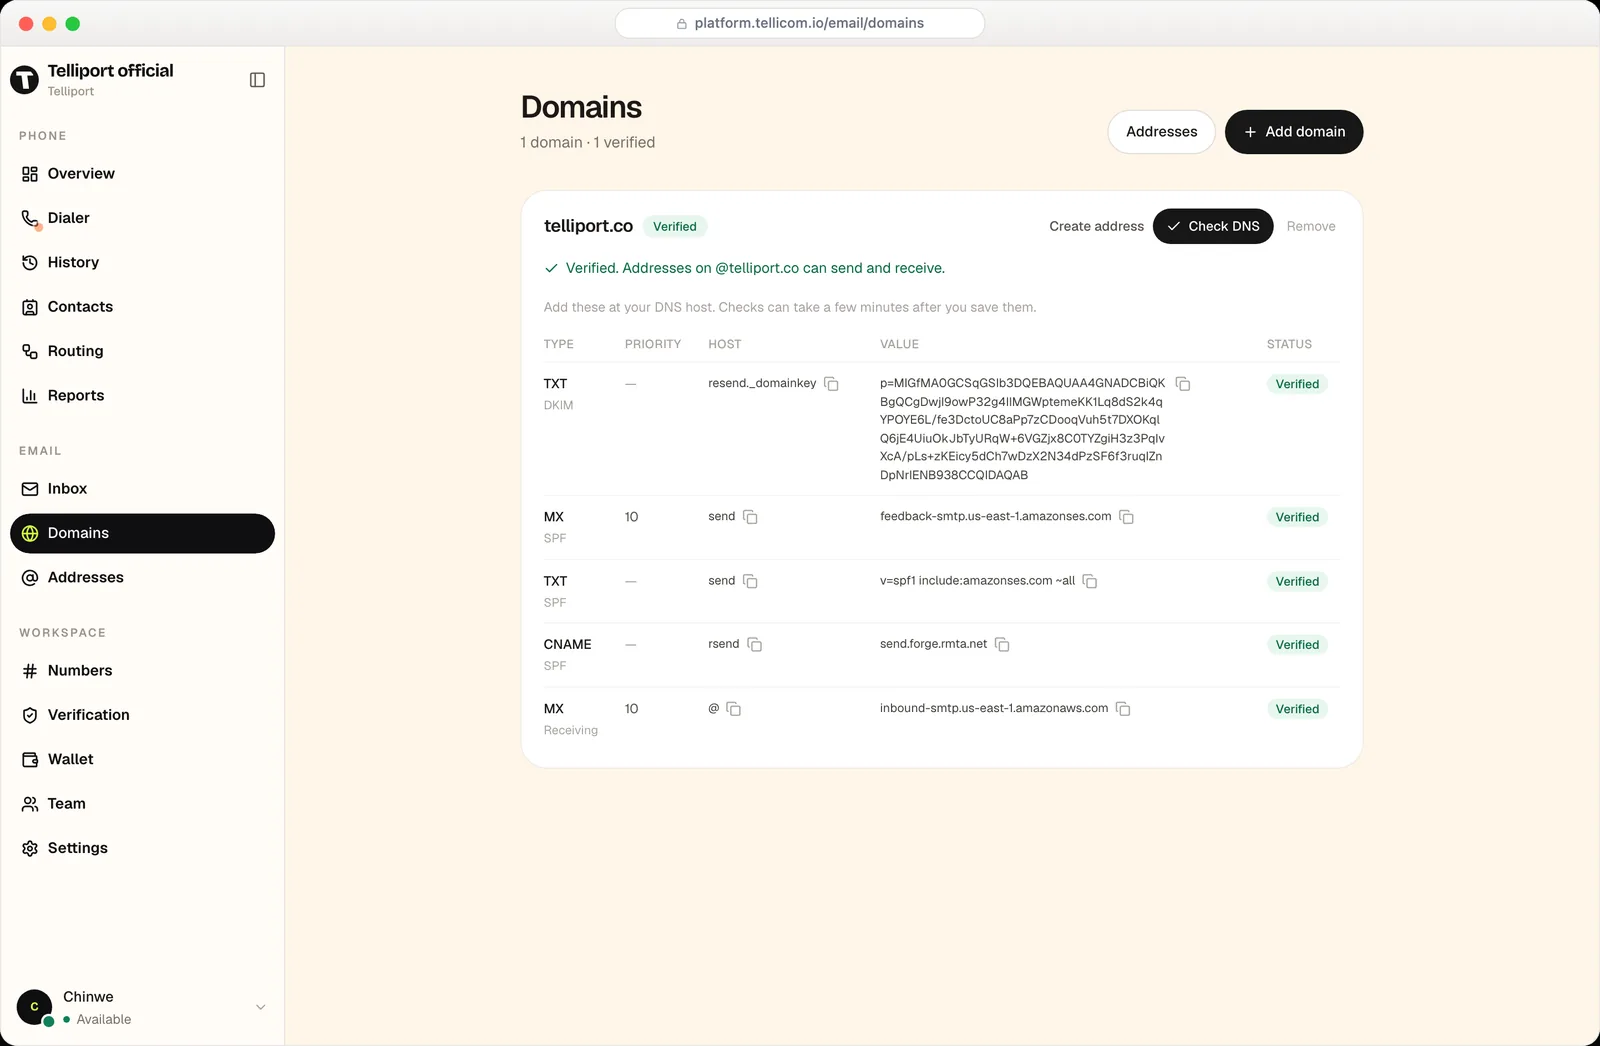The width and height of the screenshot is (1600, 1046).
Task: Open the Numbers page
Action: click(142, 671)
